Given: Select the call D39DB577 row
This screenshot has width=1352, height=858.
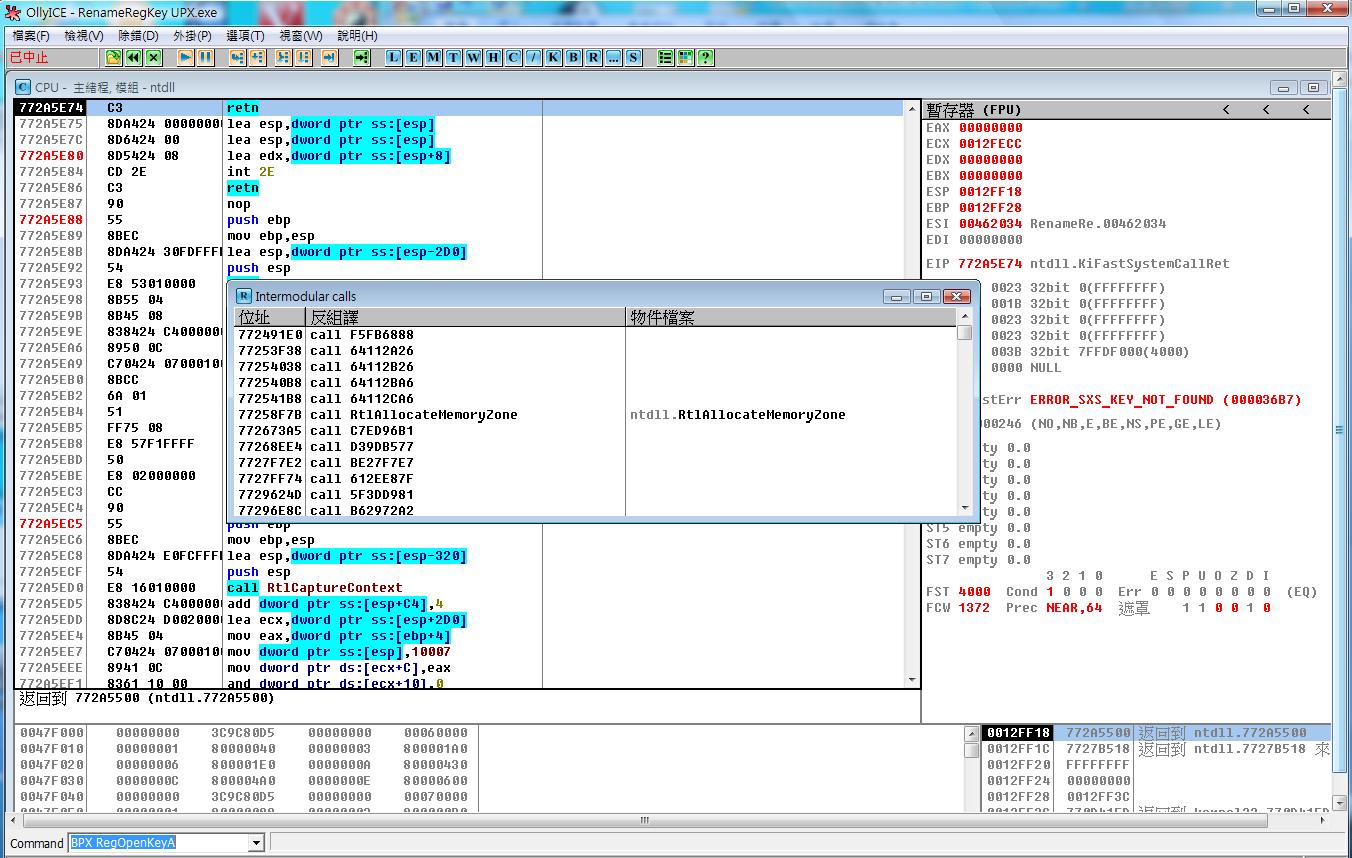Looking at the screenshot, I should (x=596, y=447).
